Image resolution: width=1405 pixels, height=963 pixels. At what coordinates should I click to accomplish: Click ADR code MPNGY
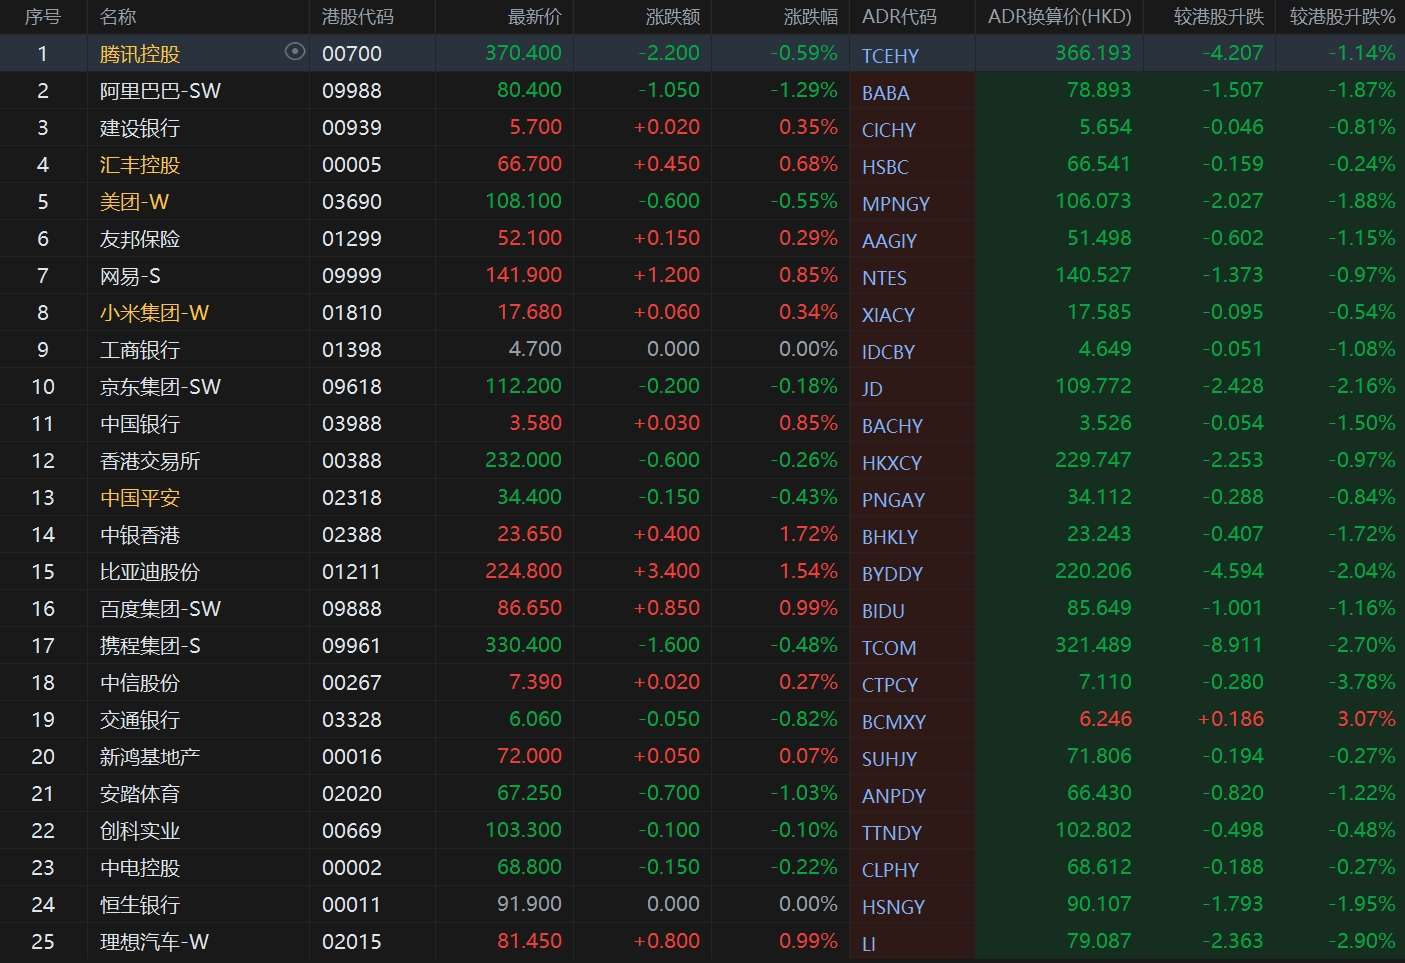point(896,204)
